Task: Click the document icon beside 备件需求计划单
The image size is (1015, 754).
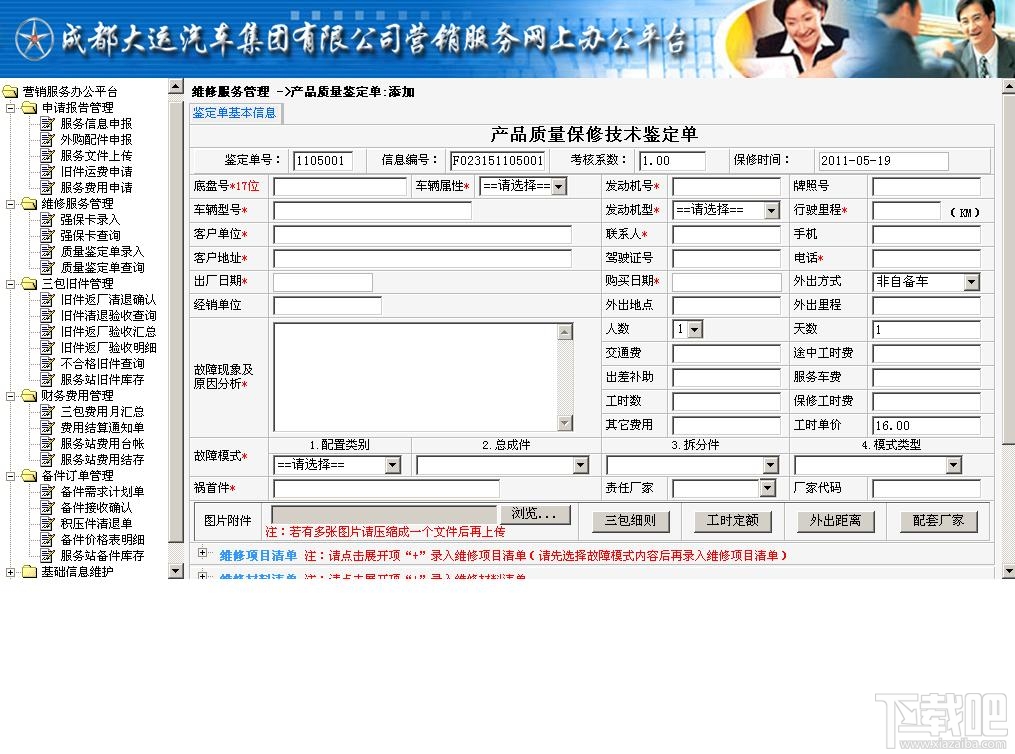Action: click(x=47, y=491)
